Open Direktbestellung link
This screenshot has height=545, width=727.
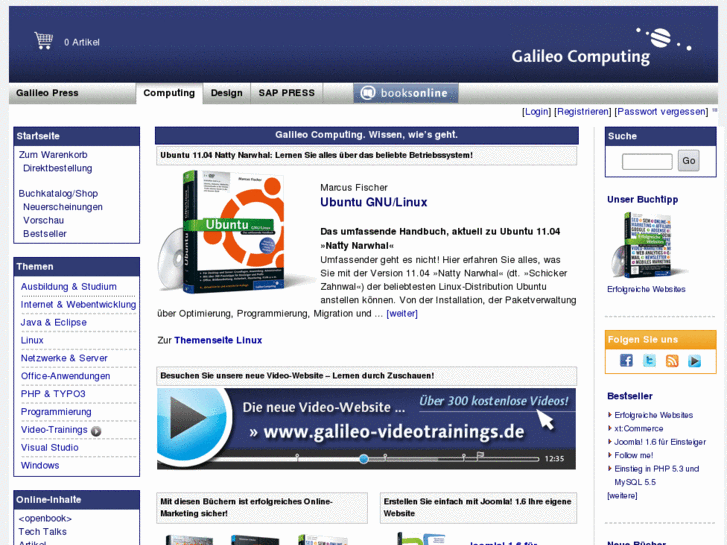pyautogui.click(x=57, y=168)
